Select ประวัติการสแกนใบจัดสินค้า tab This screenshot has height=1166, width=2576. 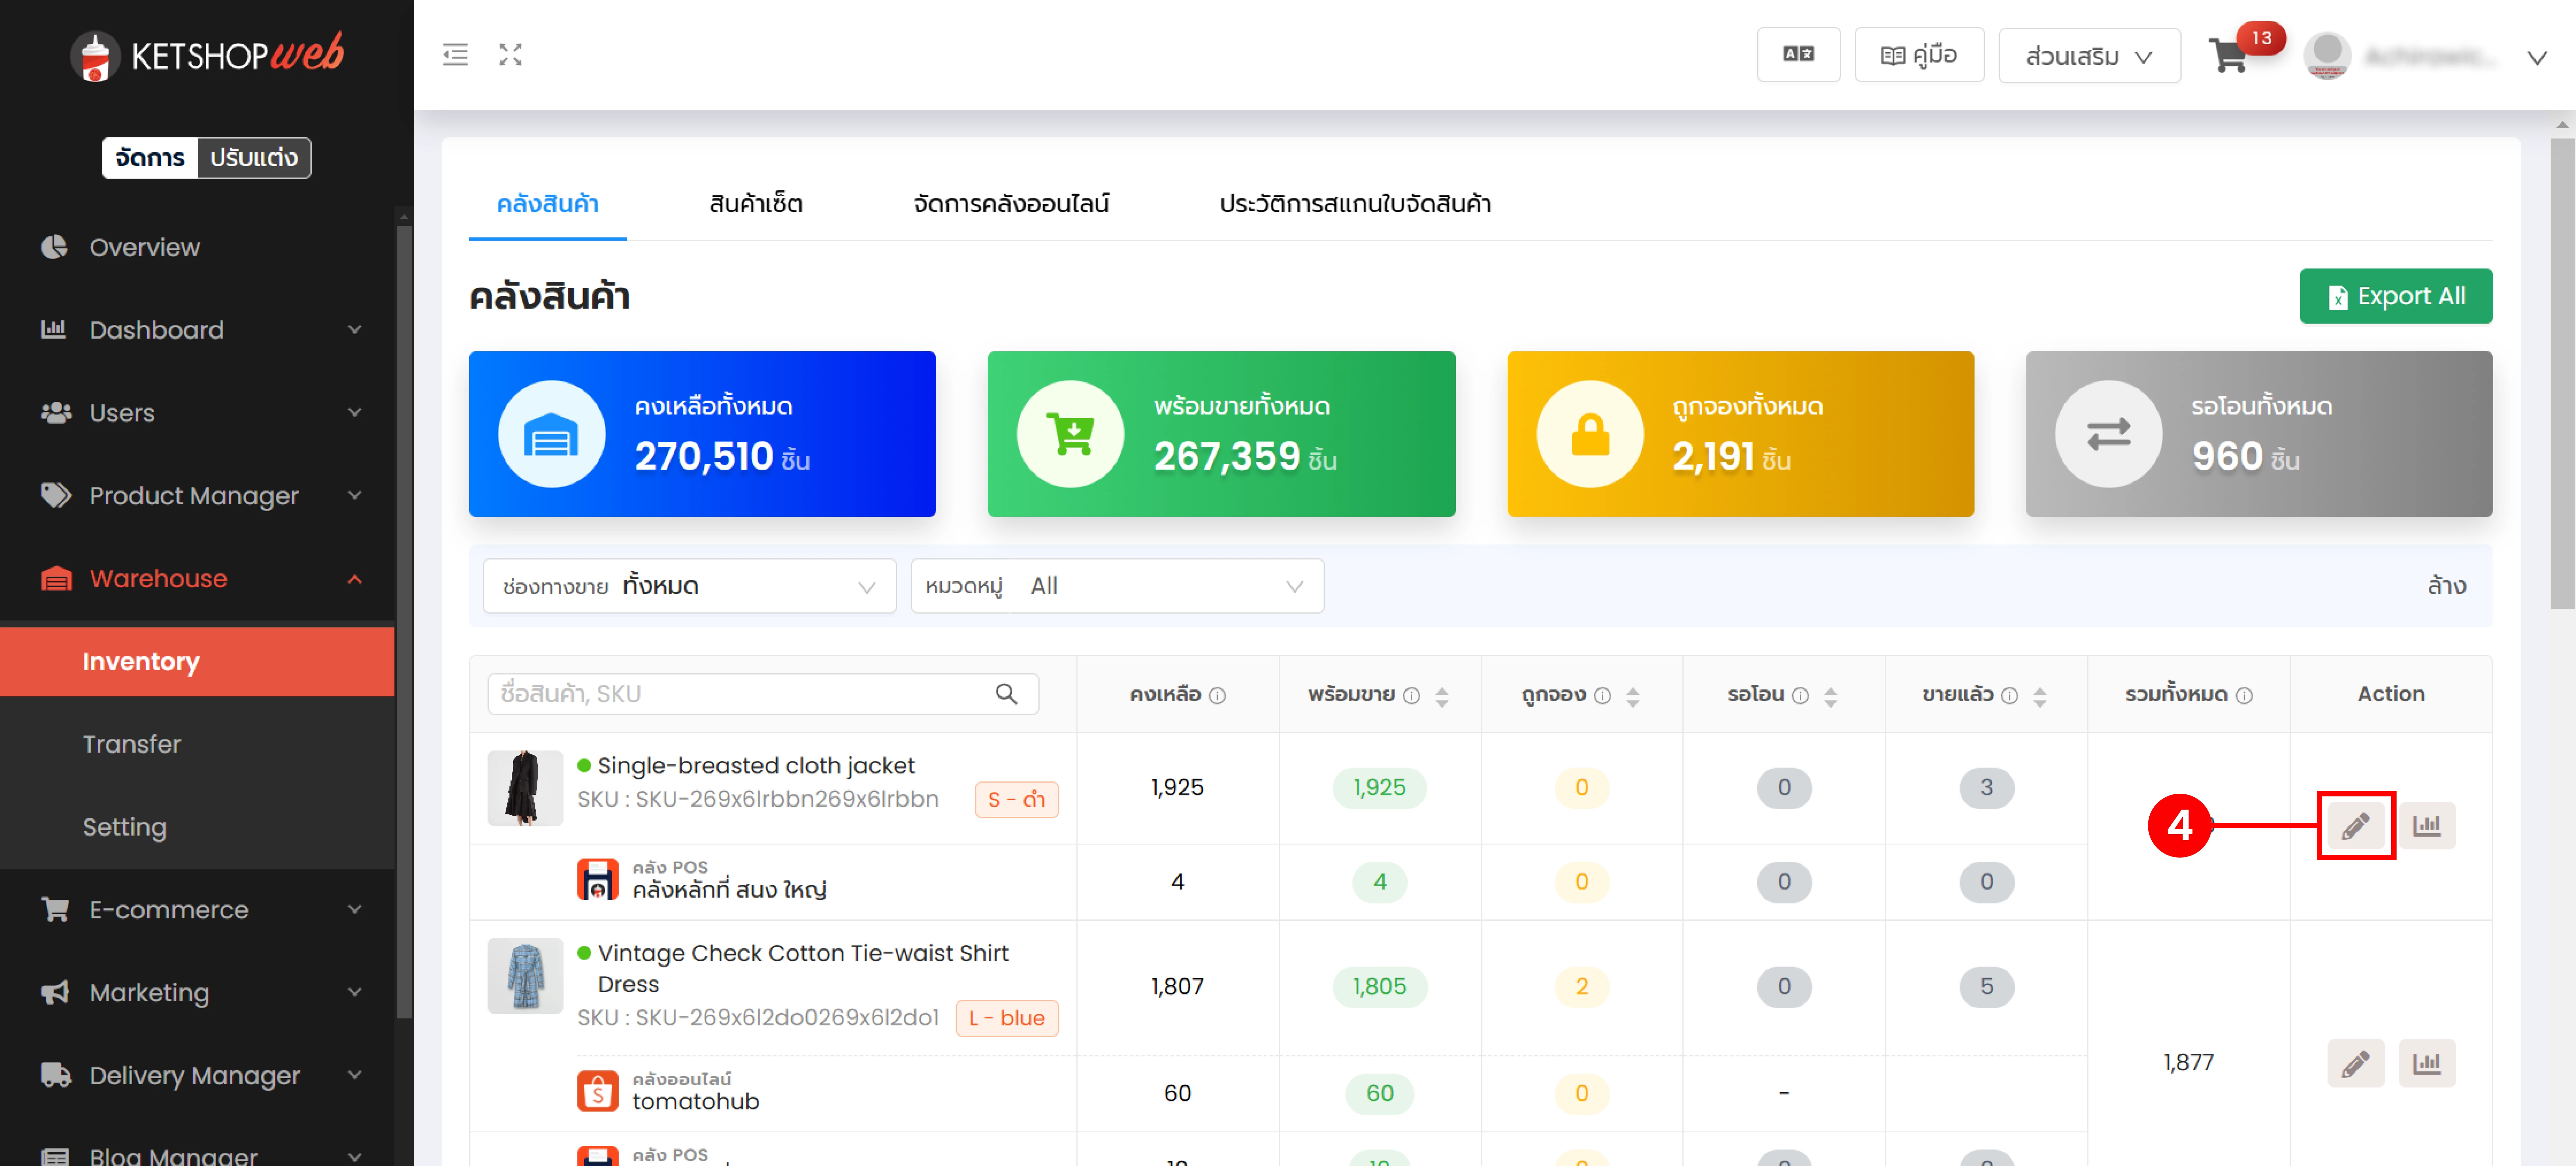tap(1355, 204)
